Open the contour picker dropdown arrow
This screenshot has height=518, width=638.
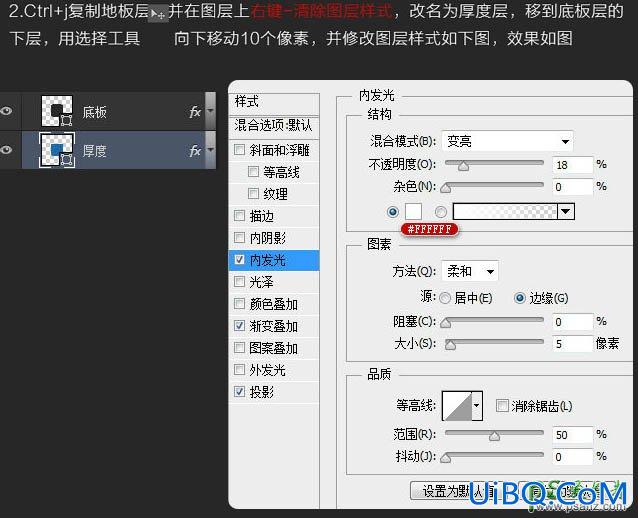click(x=477, y=406)
